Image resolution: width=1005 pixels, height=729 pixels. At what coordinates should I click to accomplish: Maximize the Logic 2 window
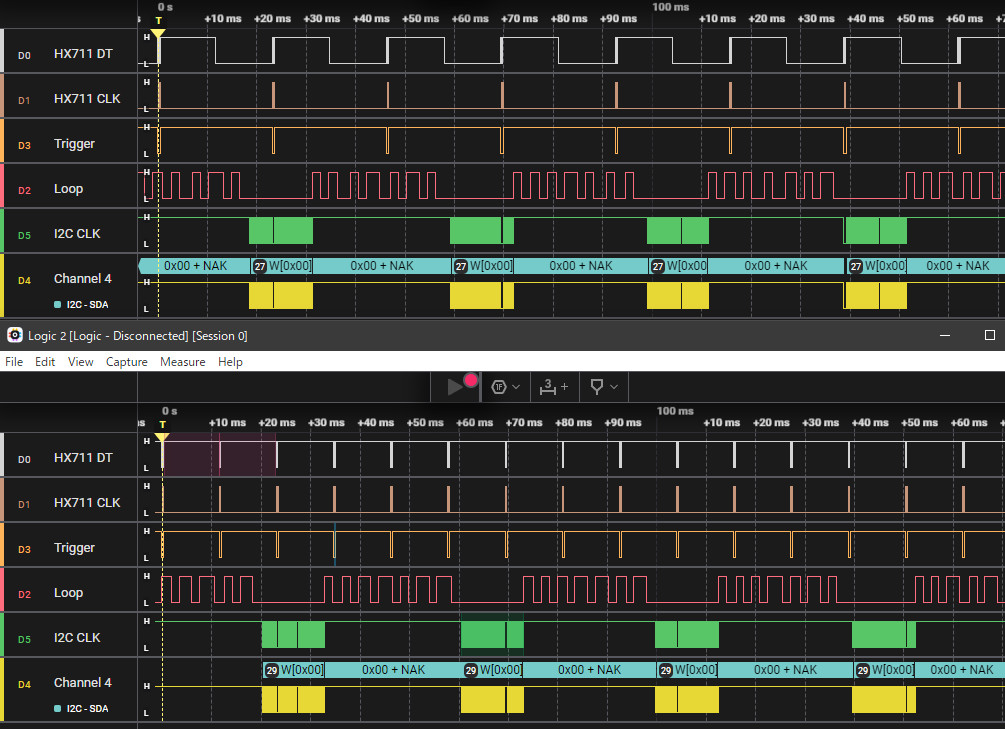[990, 335]
